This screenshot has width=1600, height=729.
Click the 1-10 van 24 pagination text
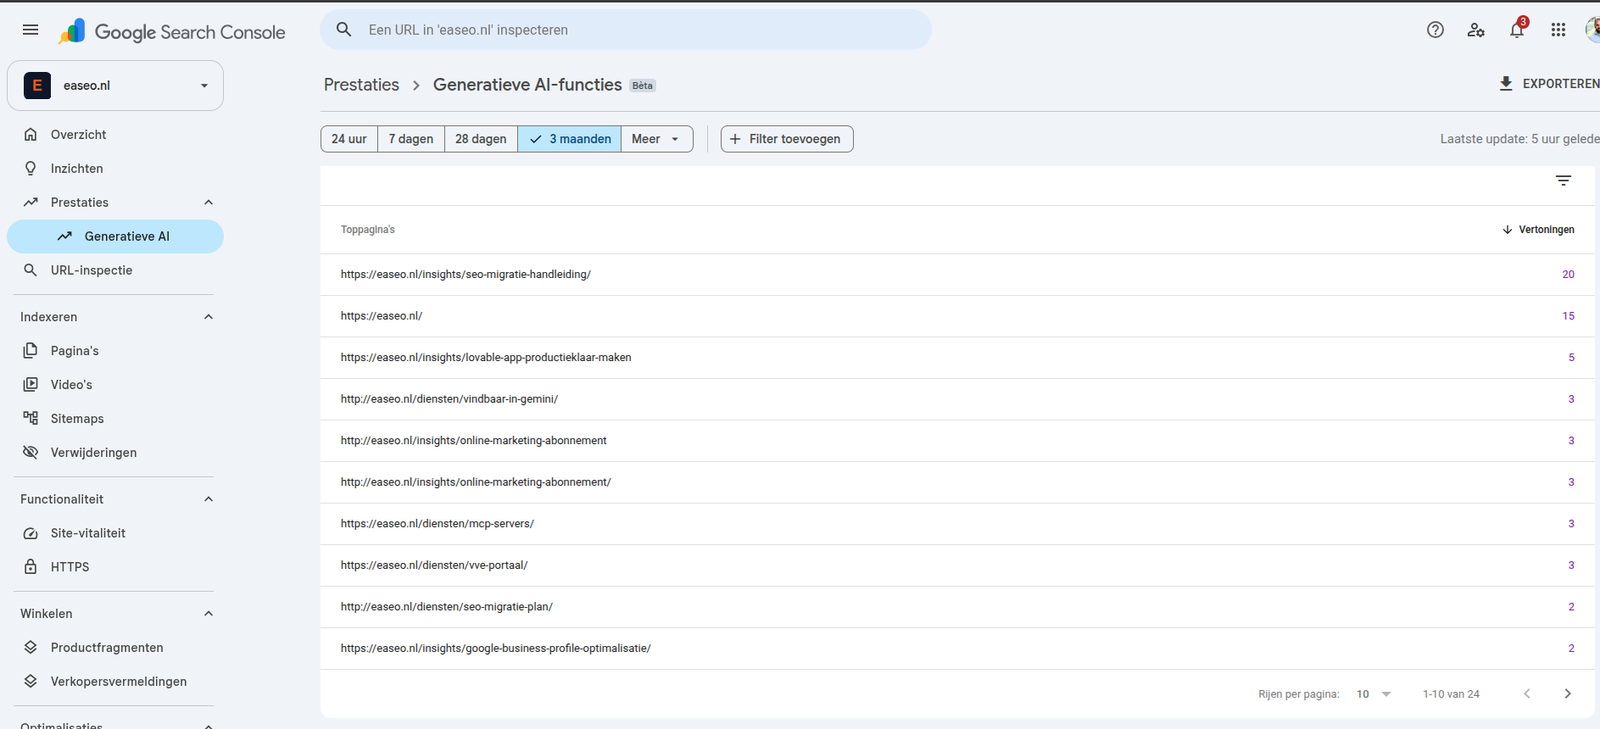(1451, 694)
